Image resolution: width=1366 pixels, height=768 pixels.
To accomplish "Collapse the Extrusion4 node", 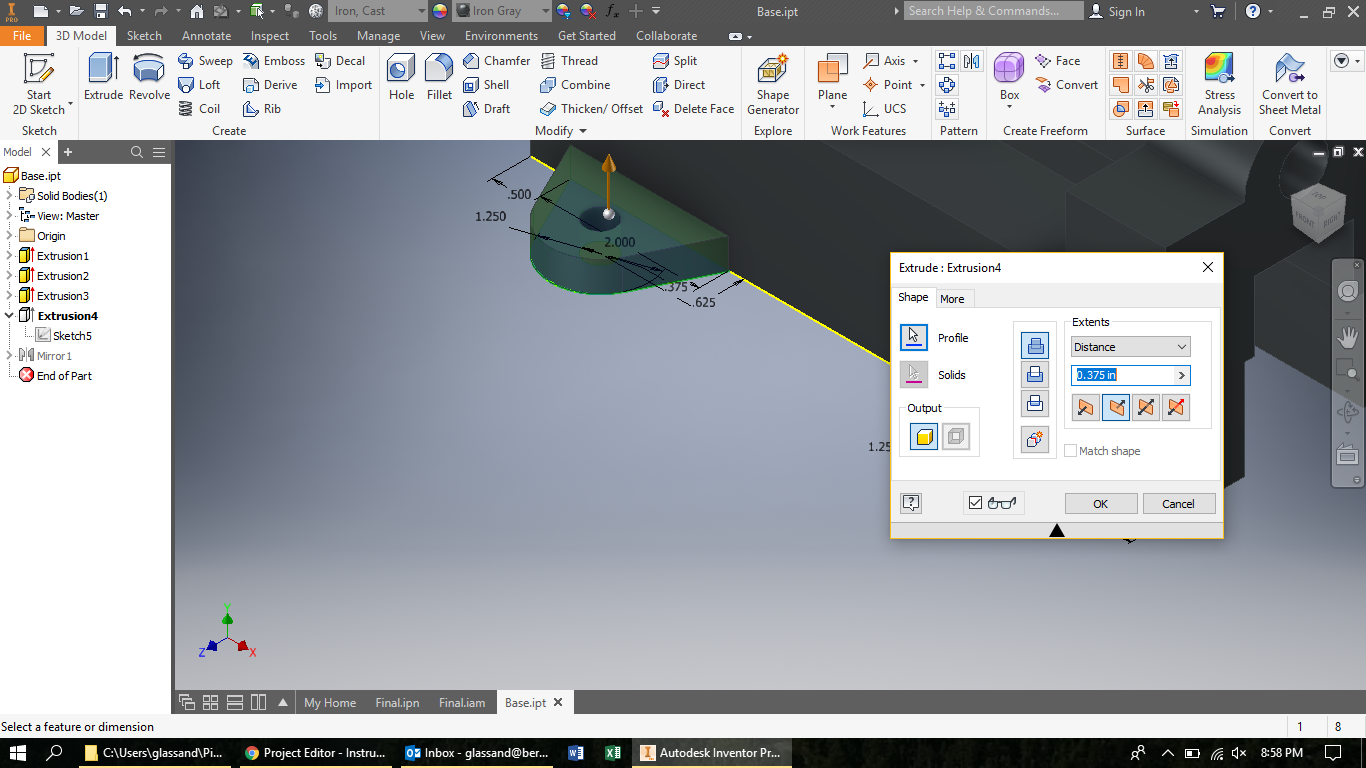I will [9, 316].
